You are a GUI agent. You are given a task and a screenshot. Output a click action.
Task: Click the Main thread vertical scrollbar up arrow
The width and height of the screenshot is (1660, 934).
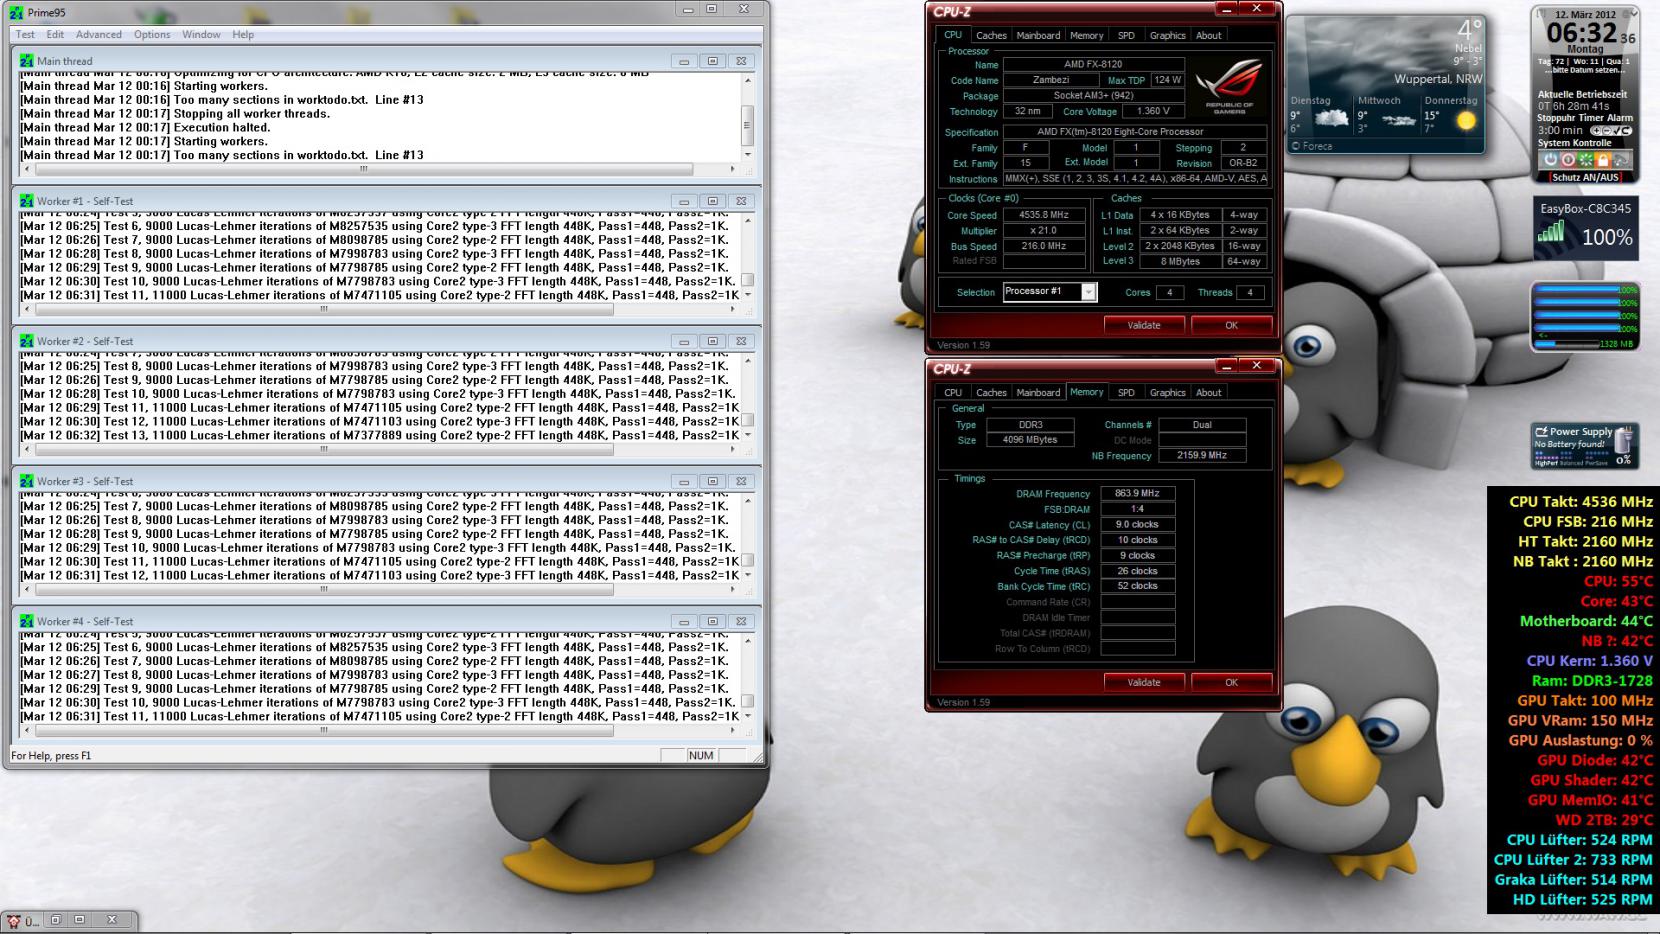[x=748, y=81]
